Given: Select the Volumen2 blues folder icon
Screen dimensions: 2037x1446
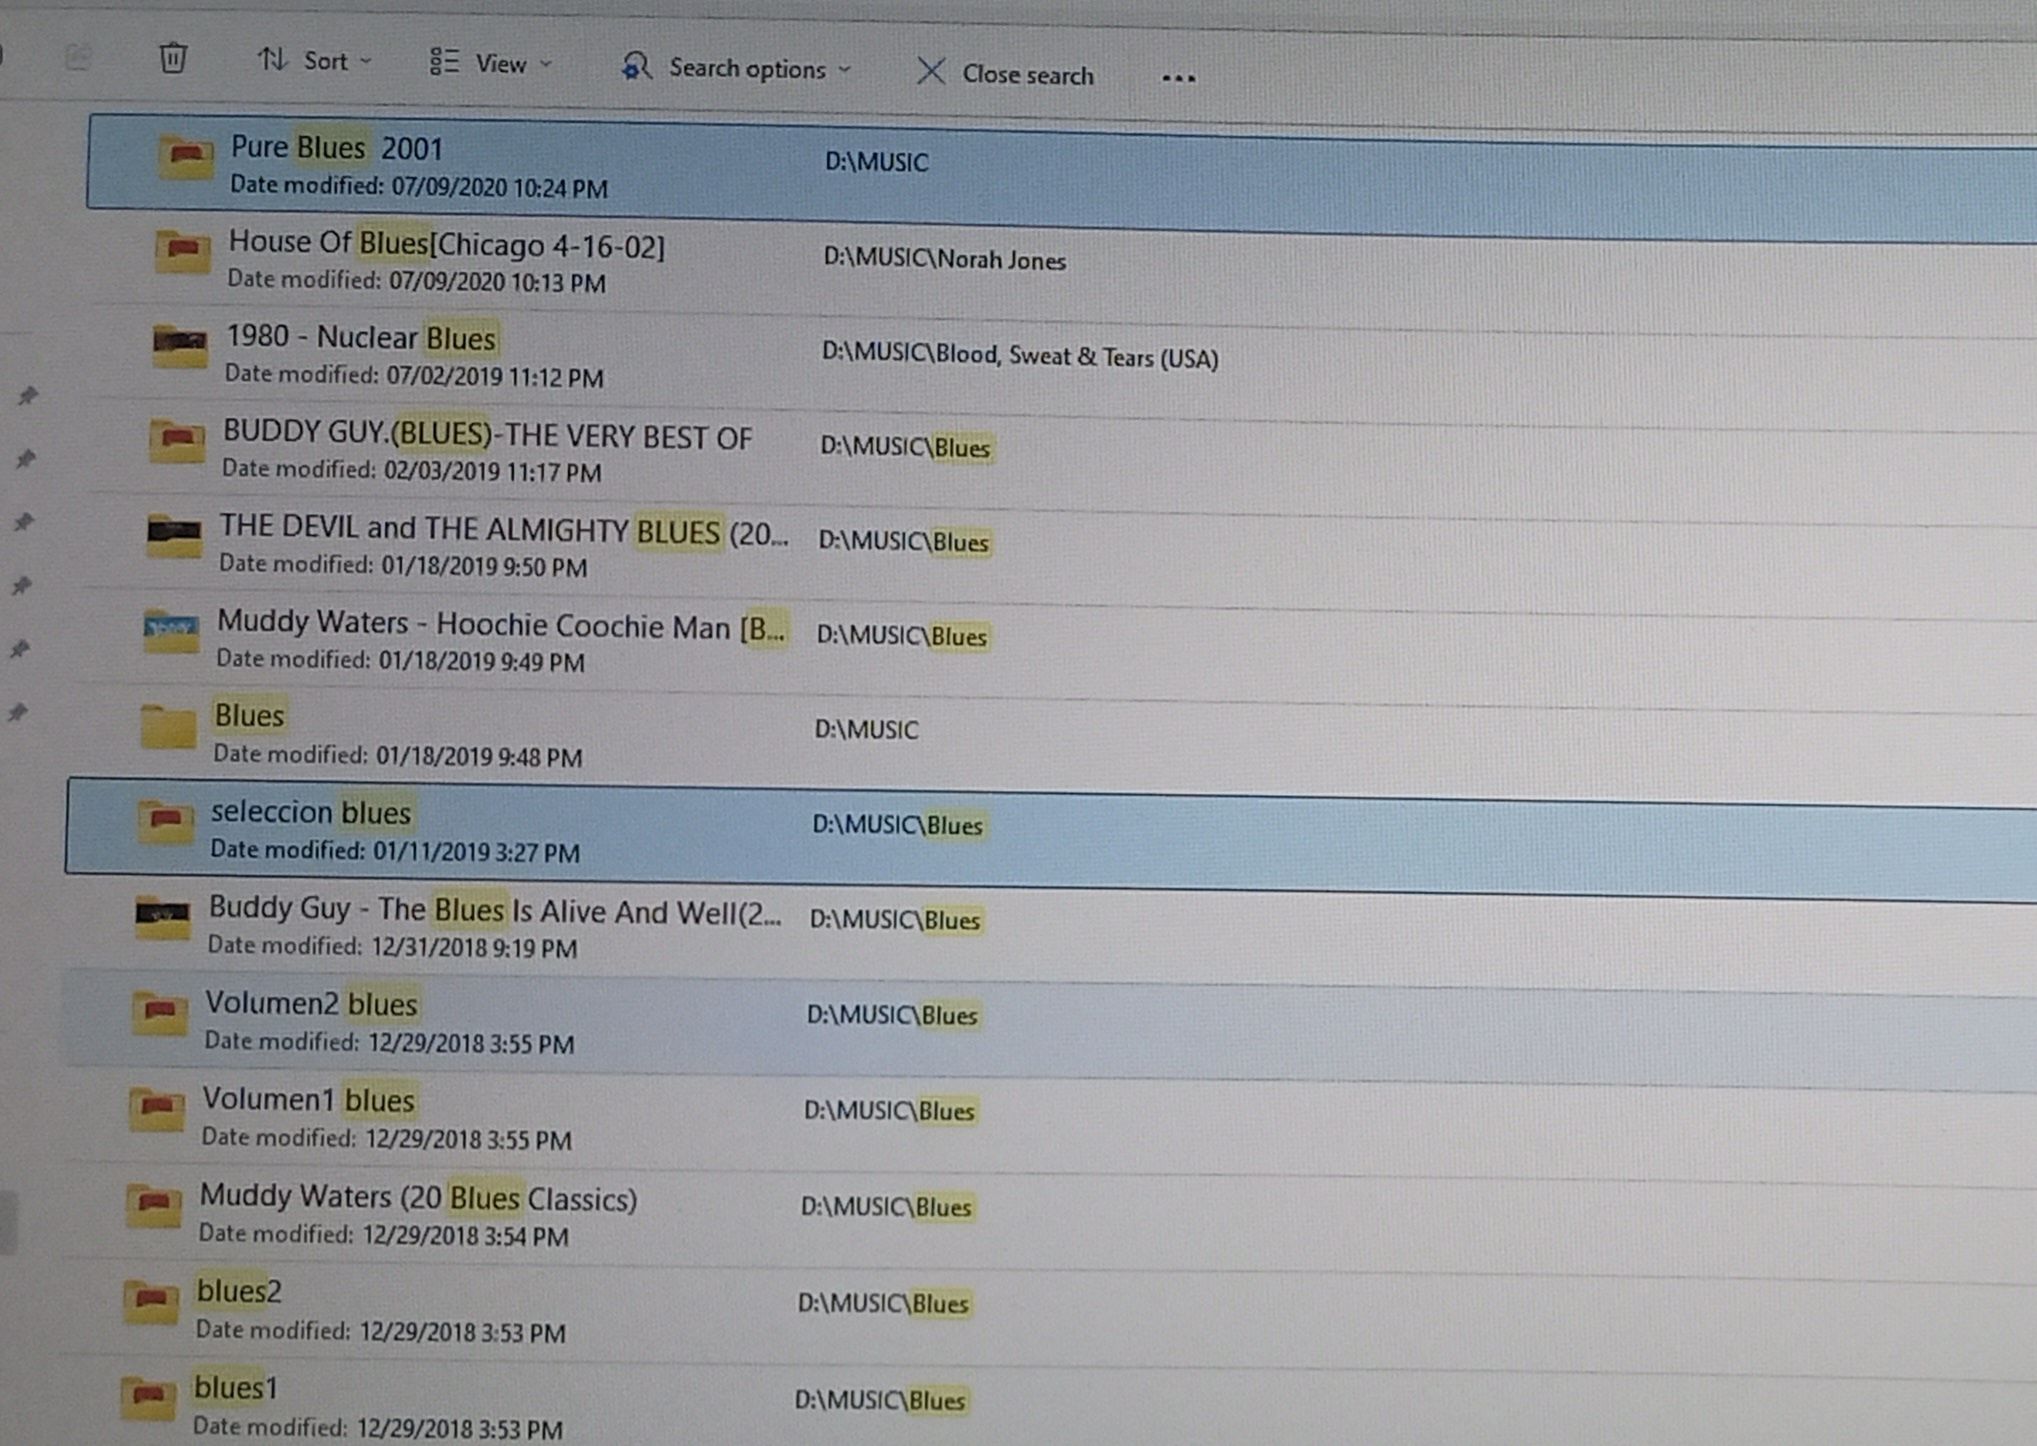Looking at the screenshot, I should coord(159,1012).
